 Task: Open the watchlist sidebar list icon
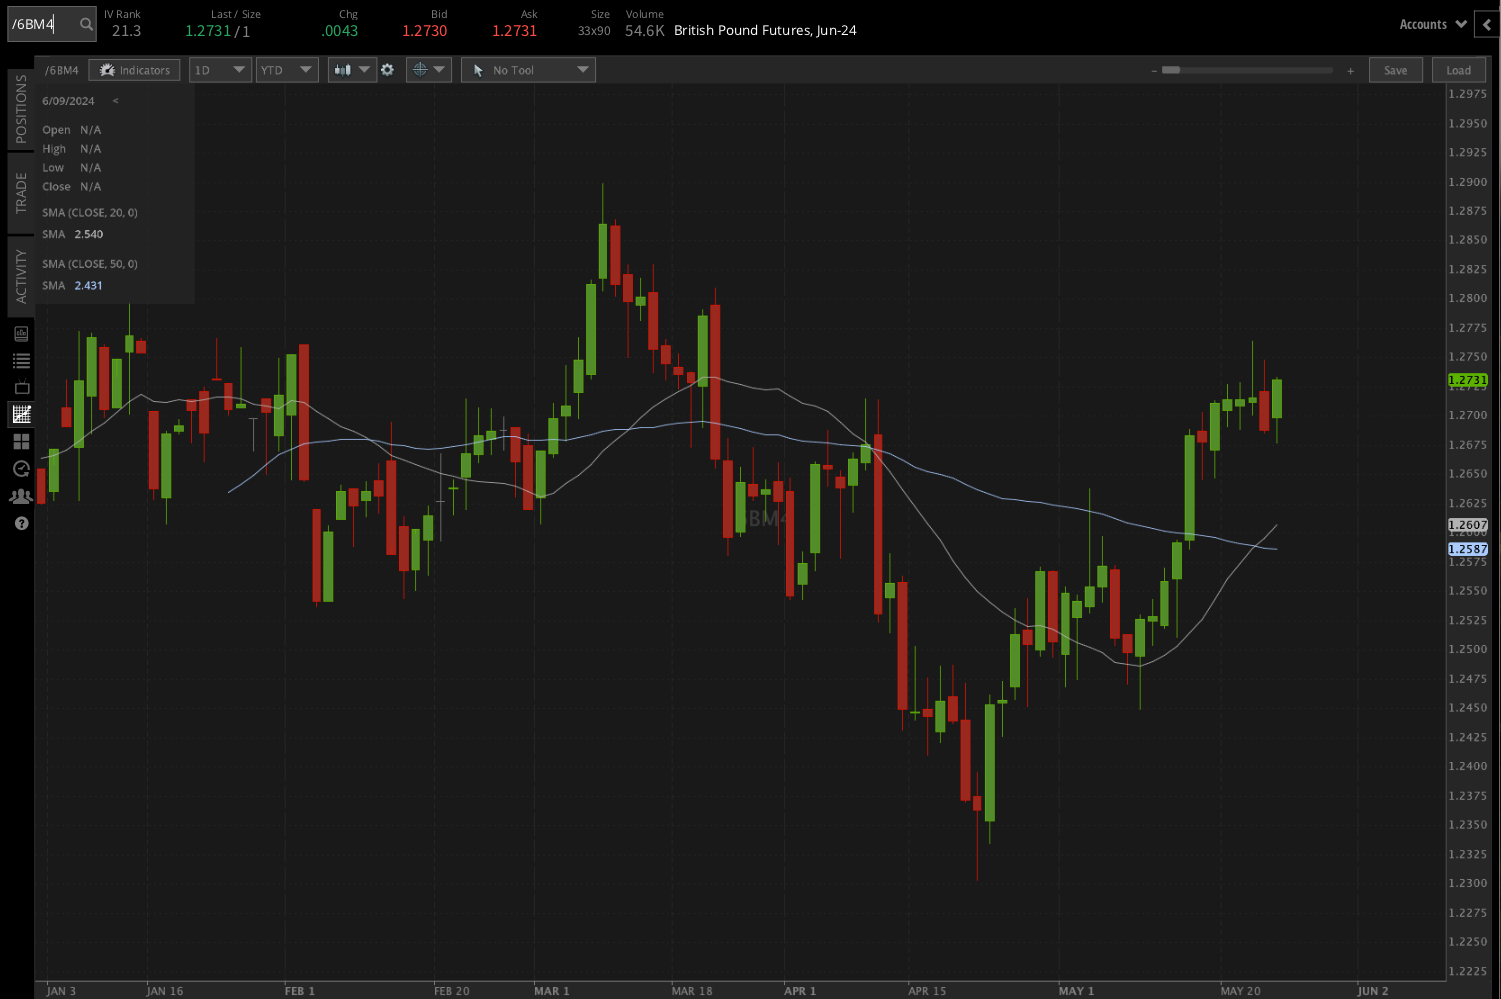(x=21, y=360)
